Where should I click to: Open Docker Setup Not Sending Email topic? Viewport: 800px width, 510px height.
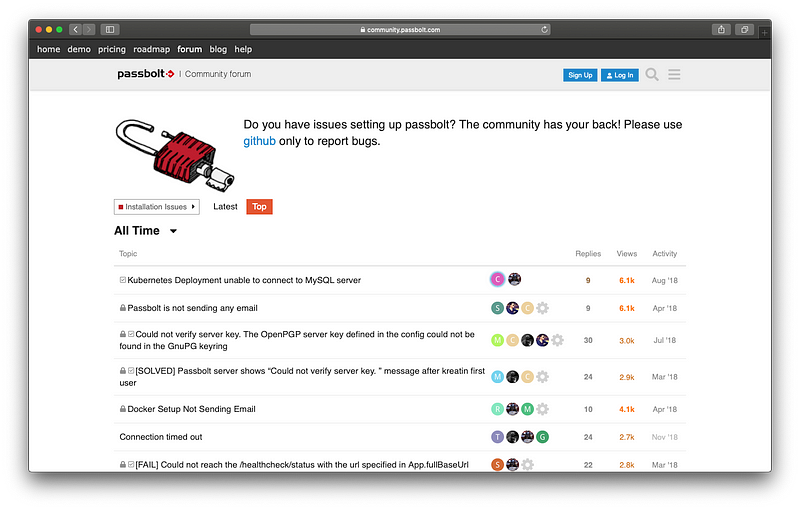[191, 409]
